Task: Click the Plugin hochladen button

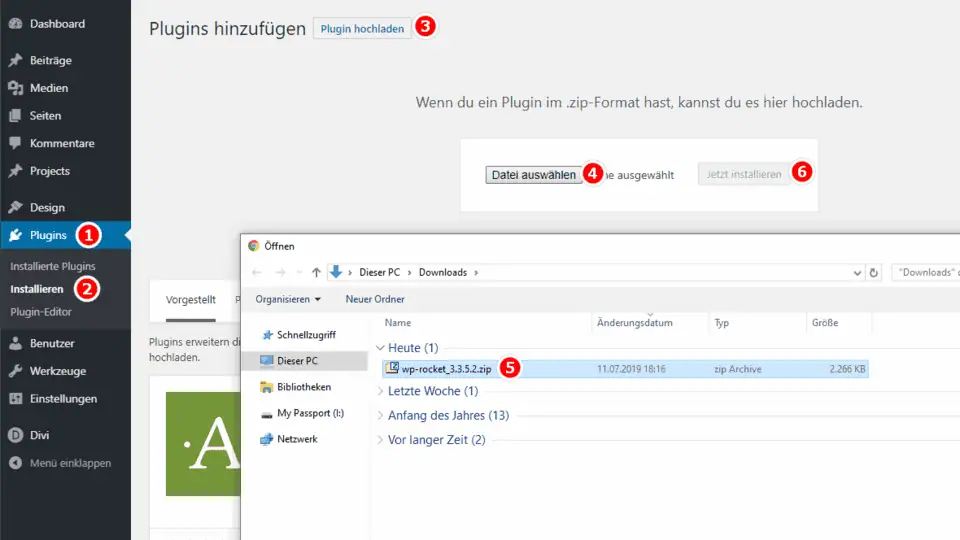Action: tap(362, 29)
